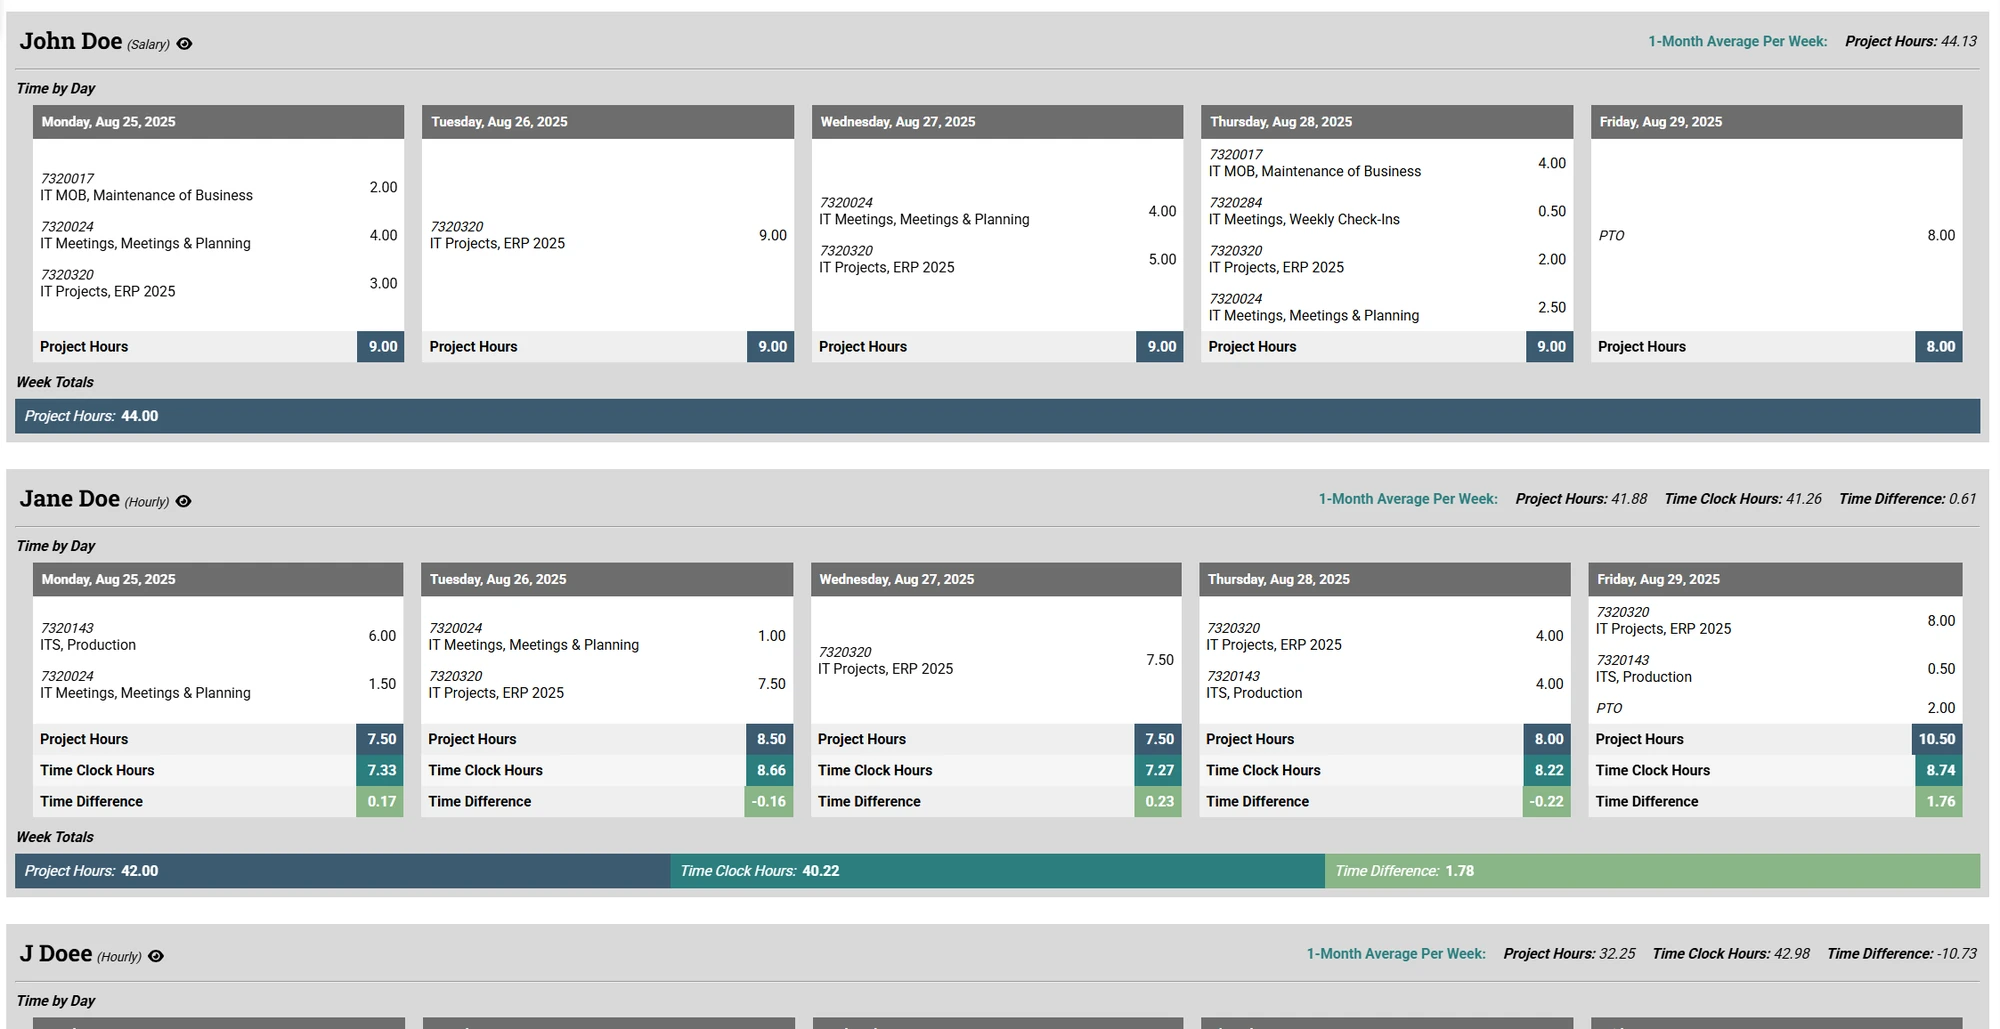Click Jane Doe's Monday time difference value 0.17
The width and height of the screenshot is (2000, 1029).
click(x=380, y=802)
